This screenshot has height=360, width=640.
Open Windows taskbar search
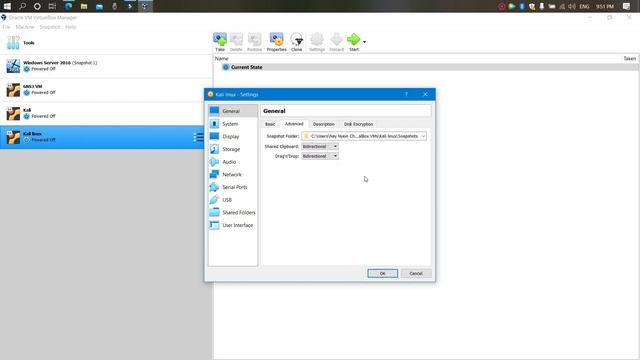point(22,6)
